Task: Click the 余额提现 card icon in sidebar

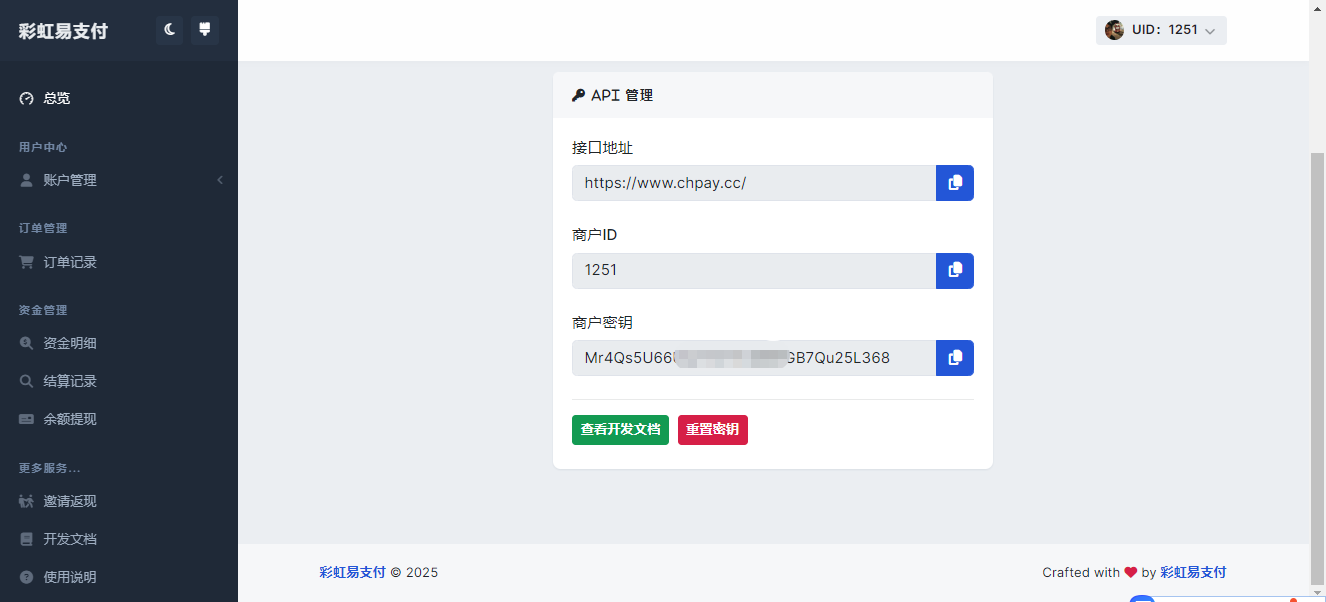Action: click(27, 419)
